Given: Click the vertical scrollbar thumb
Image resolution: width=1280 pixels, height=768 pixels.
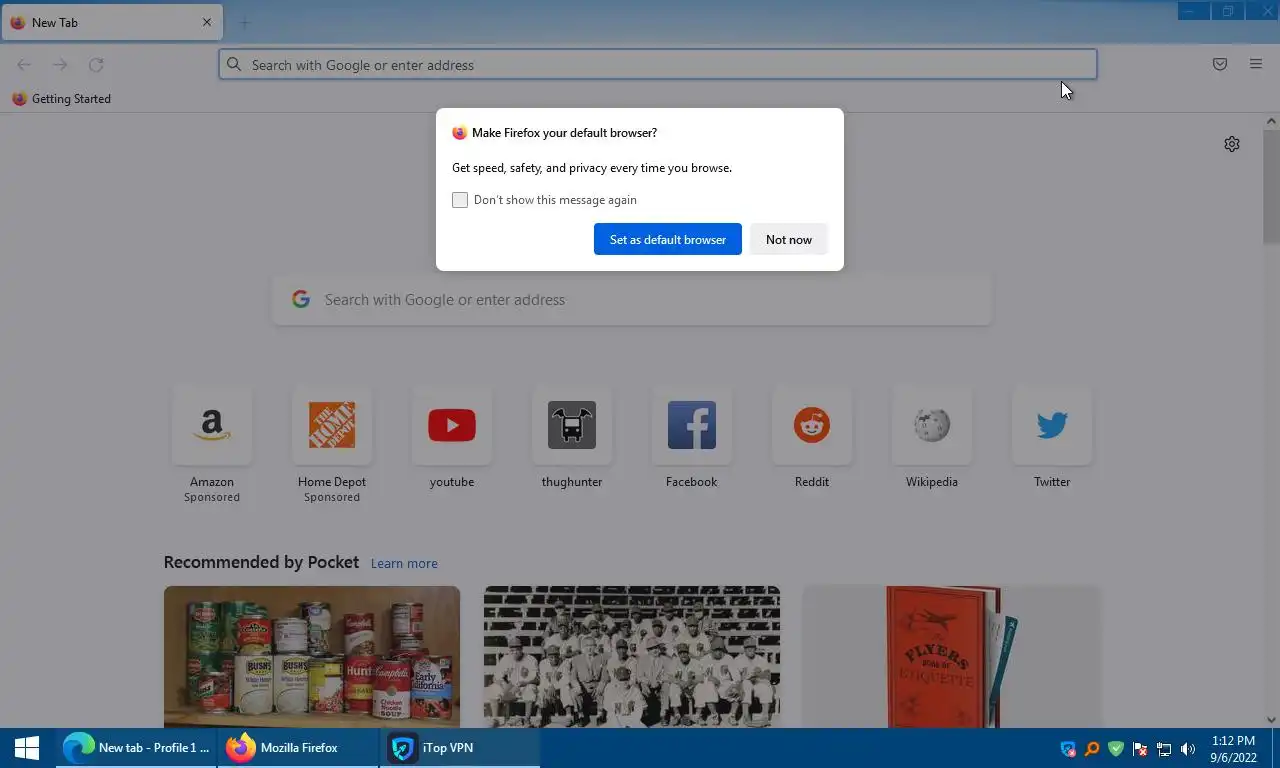Looking at the screenshot, I should 1271,186.
